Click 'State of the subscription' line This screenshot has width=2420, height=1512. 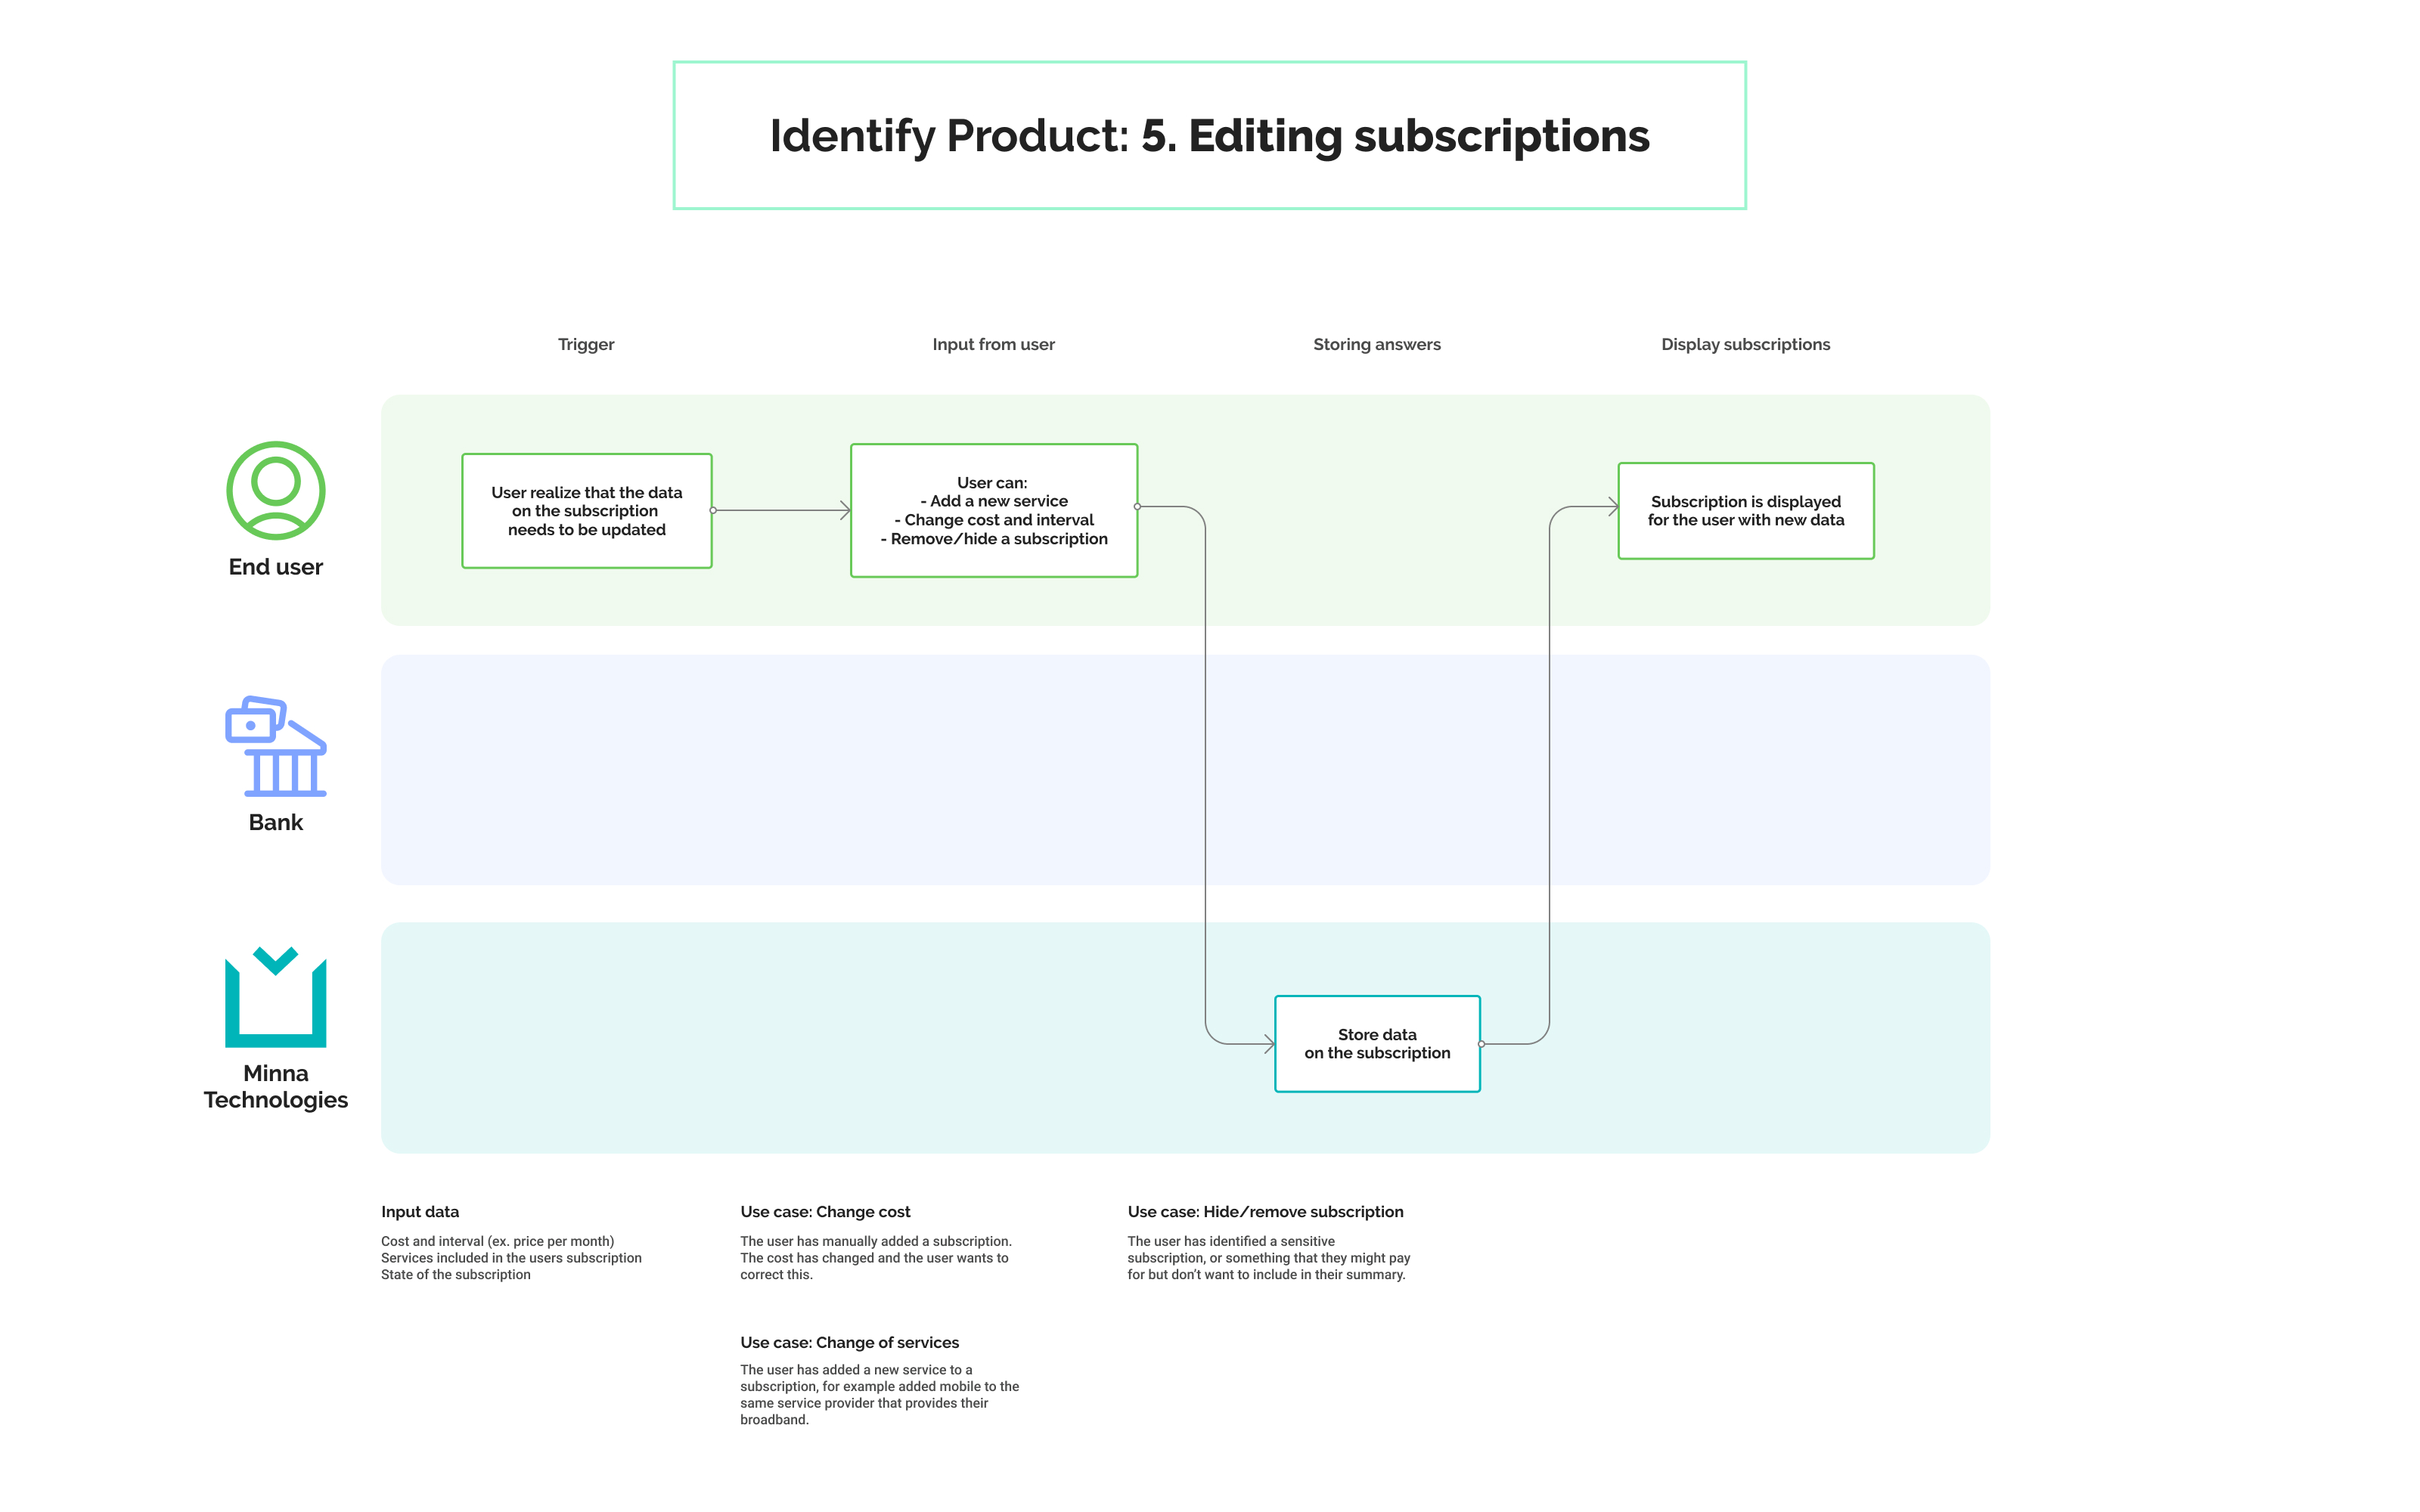click(455, 1275)
